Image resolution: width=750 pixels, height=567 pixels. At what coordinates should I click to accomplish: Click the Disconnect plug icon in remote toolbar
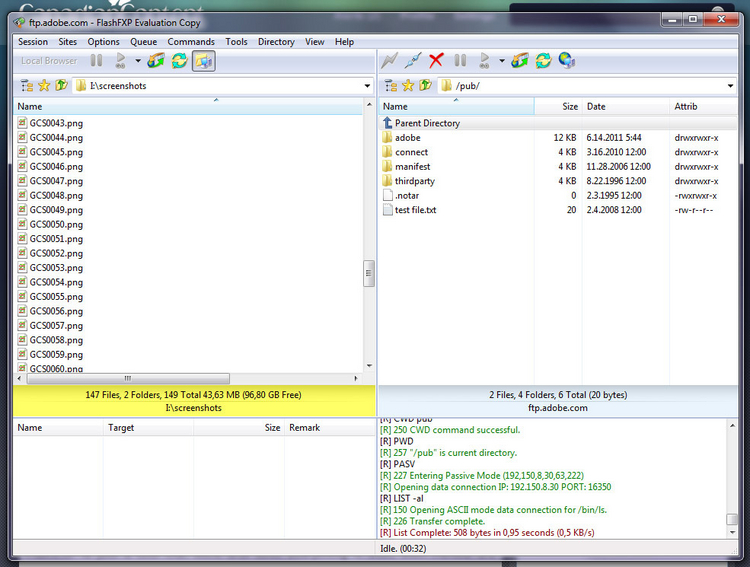[x=412, y=61]
